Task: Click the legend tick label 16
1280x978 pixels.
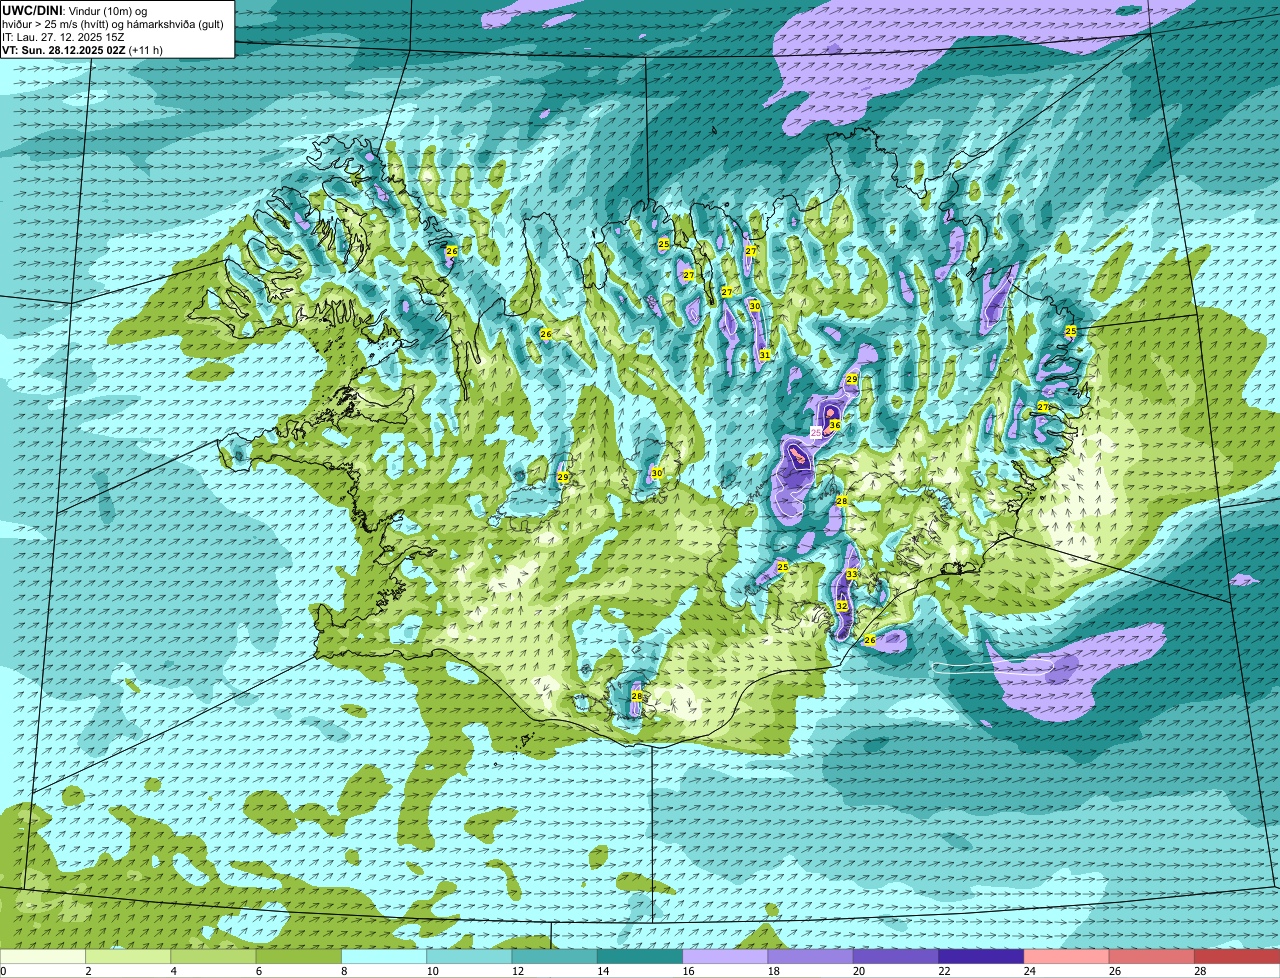Action: 688,971
